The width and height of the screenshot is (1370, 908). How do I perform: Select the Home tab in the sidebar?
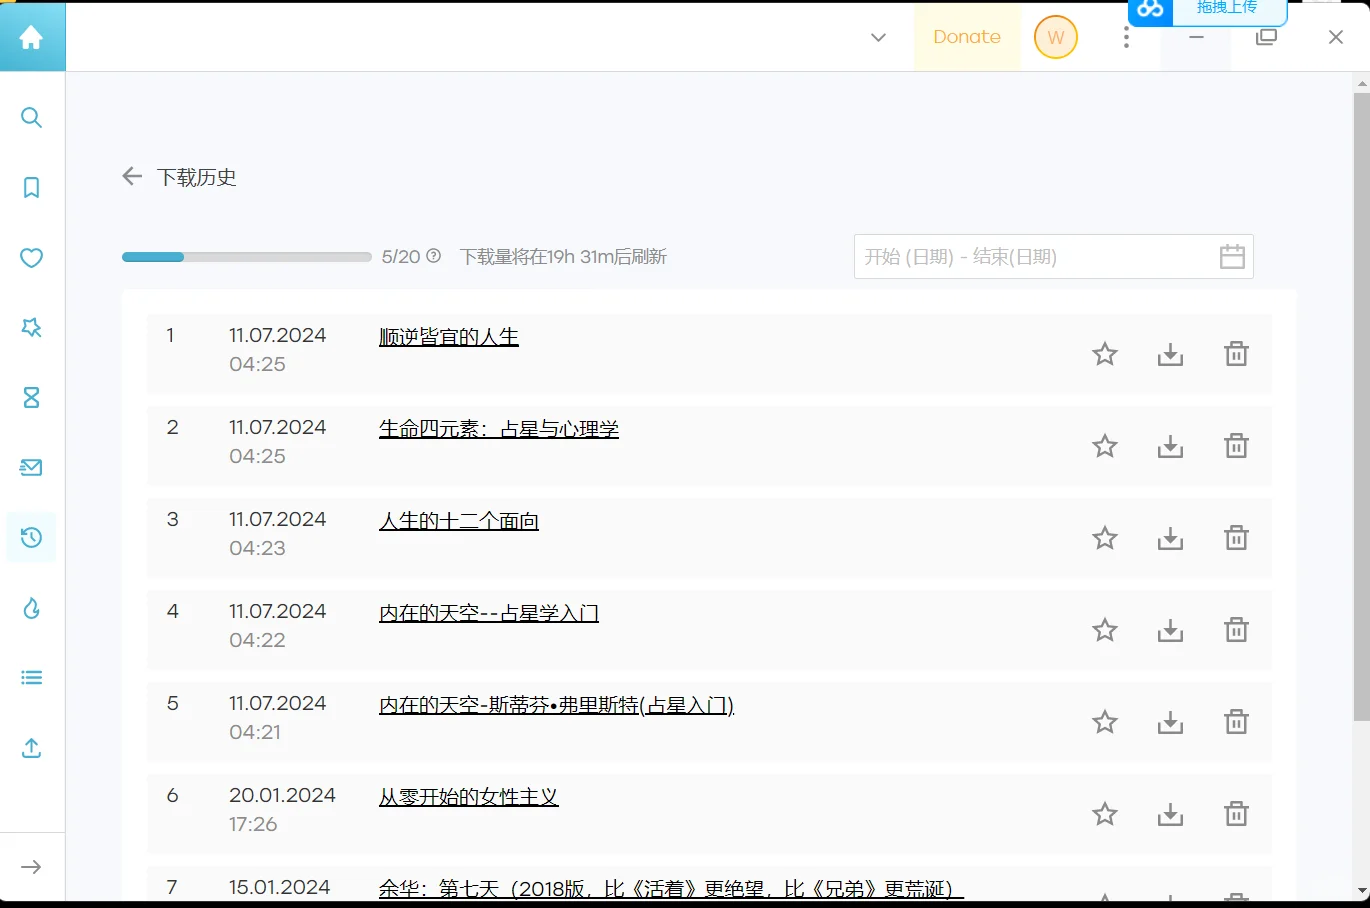[31, 37]
